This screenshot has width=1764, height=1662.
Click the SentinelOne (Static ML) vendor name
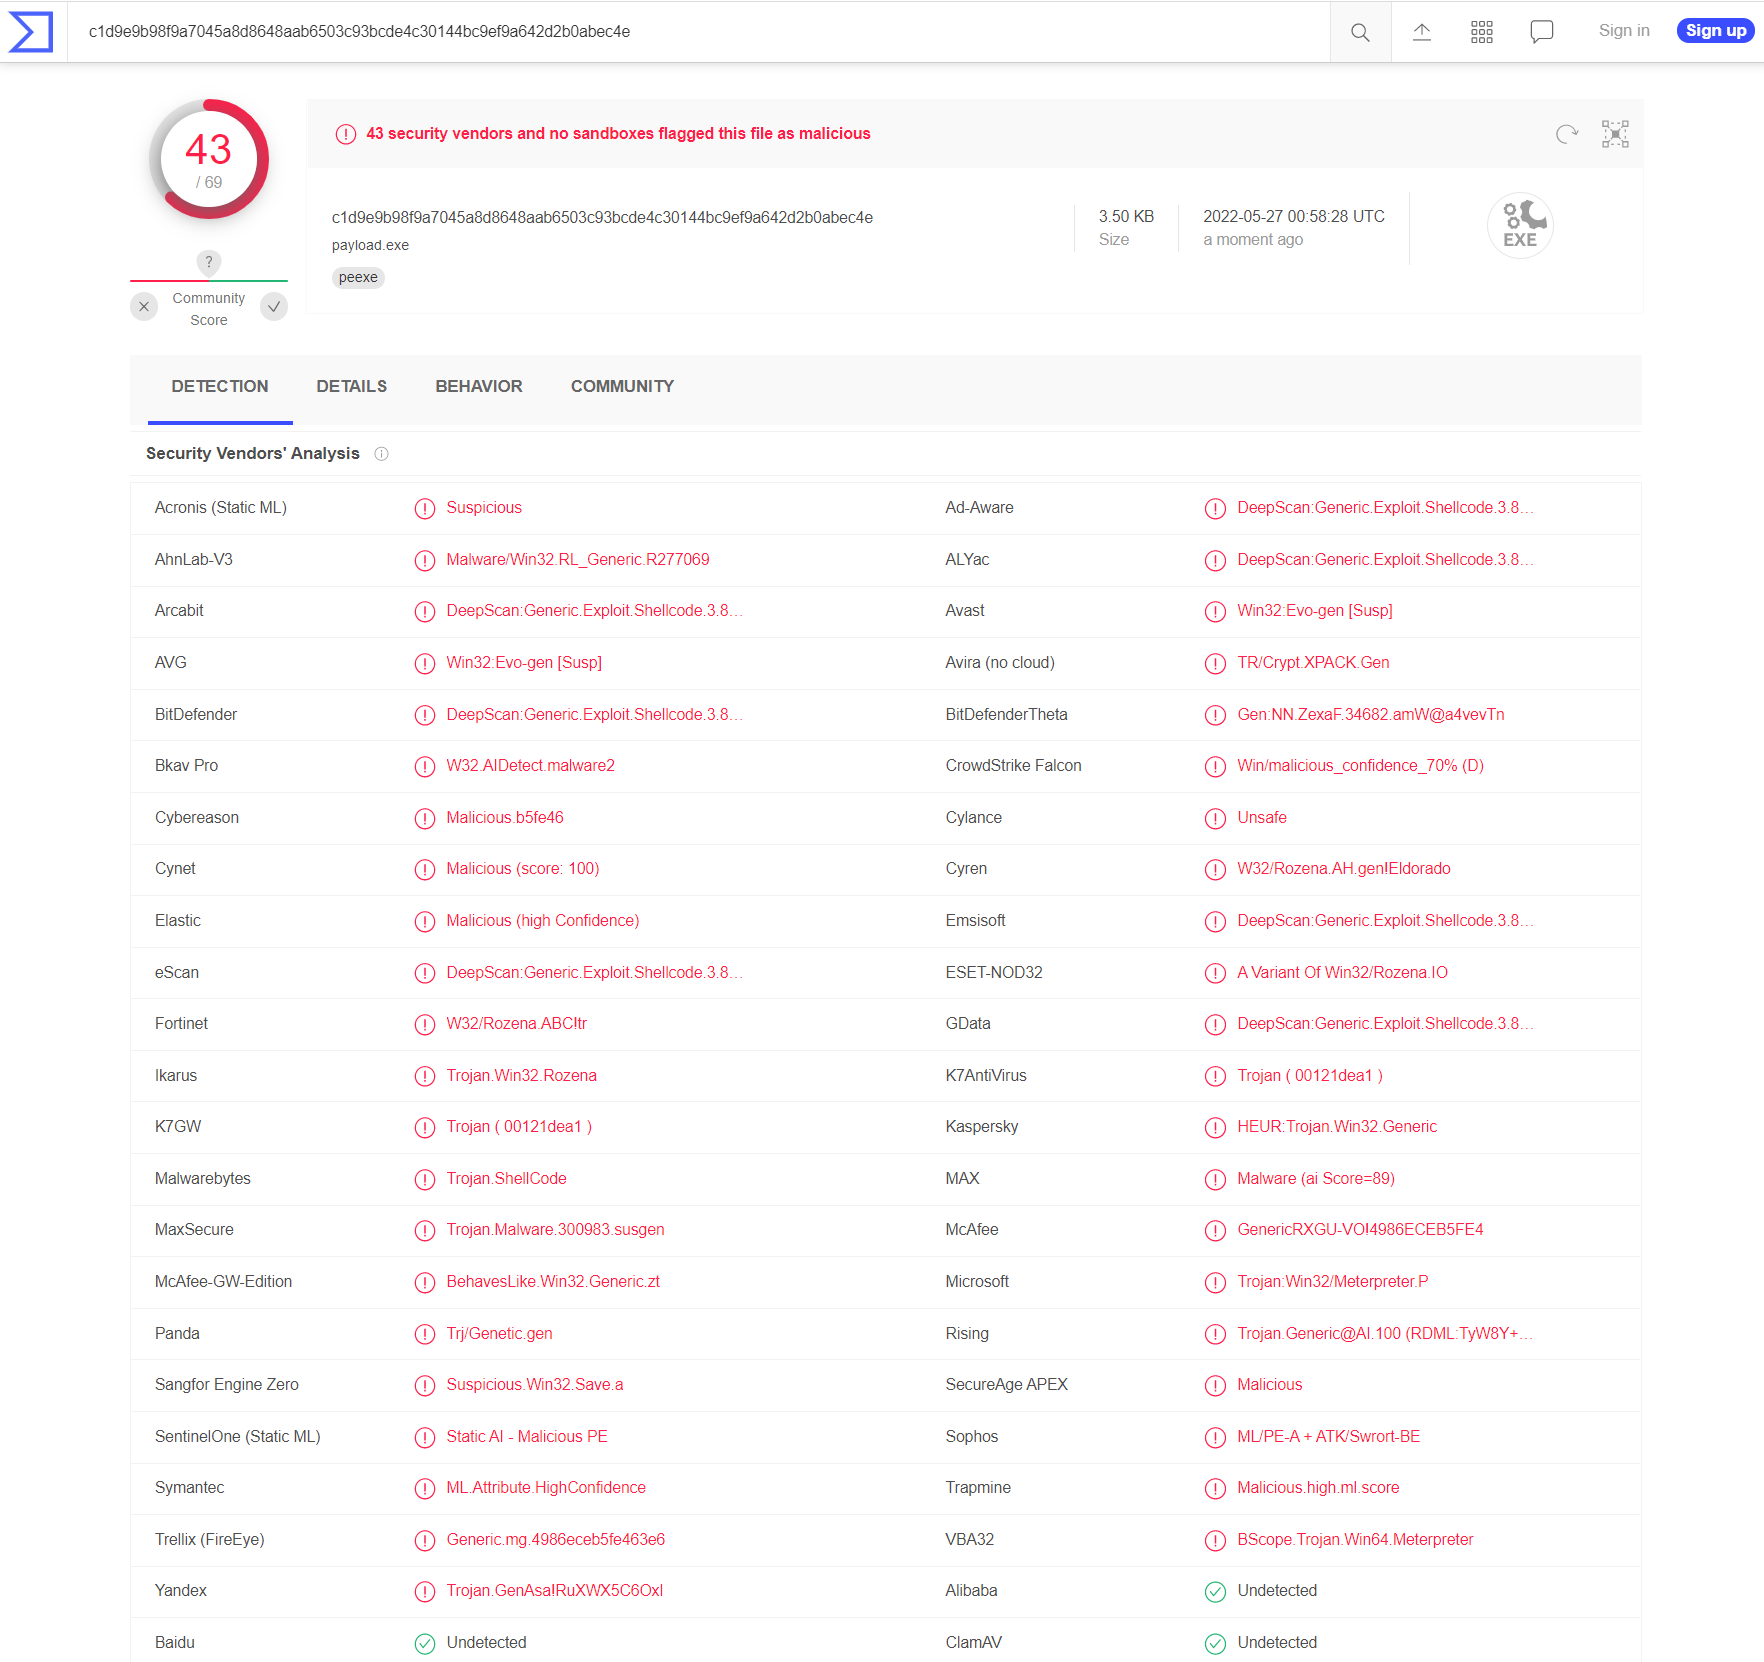(x=237, y=1437)
